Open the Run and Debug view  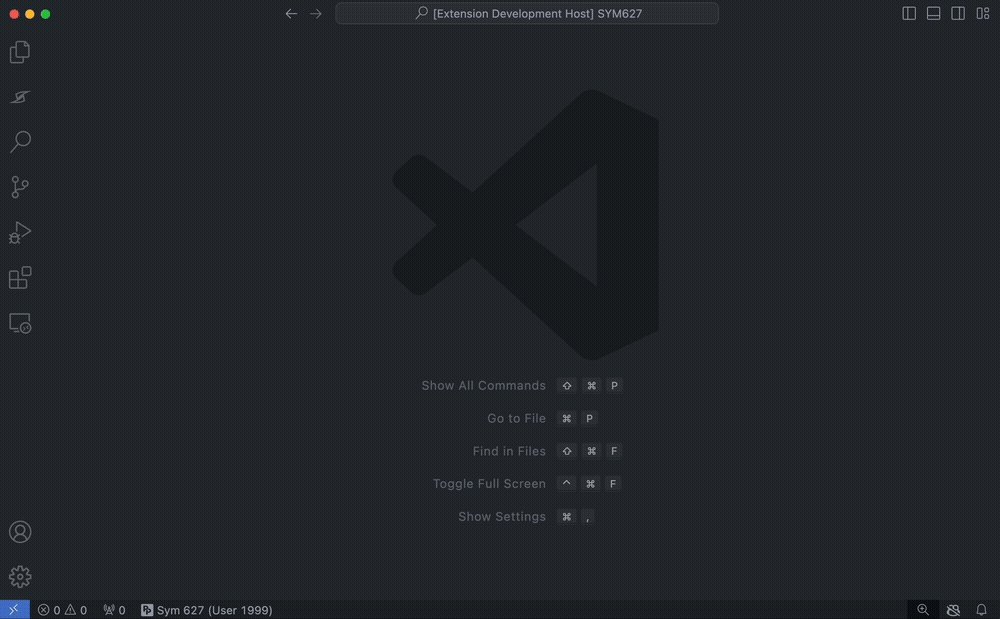(x=20, y=233)
